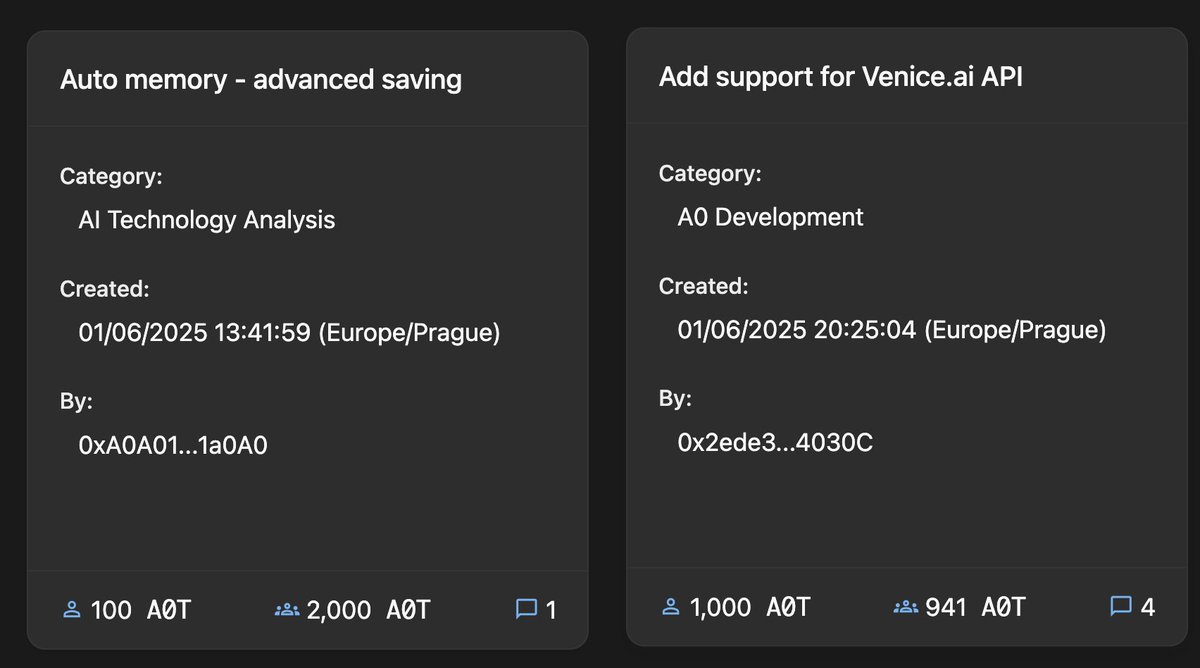Click the person icon beside 1,000 A0T
This screenshot has width=1200, height=668.
pos(671,606)
